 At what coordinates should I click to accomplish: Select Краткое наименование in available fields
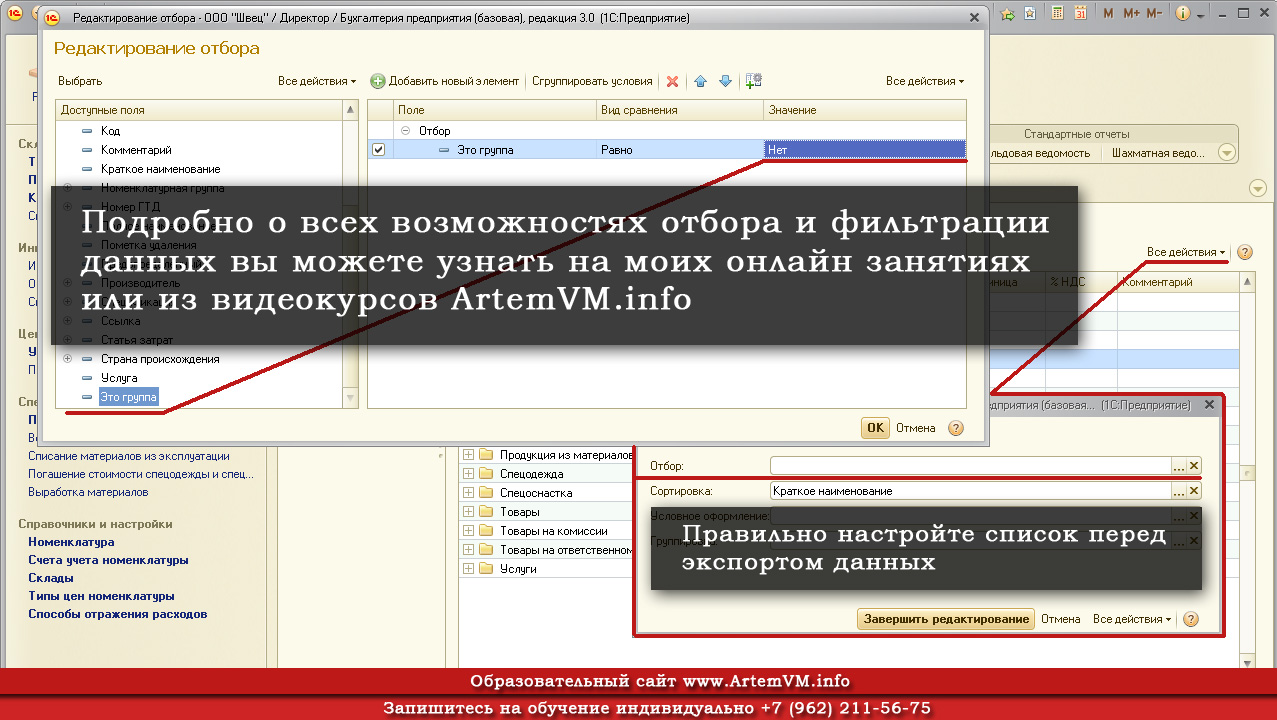point(160,169)
